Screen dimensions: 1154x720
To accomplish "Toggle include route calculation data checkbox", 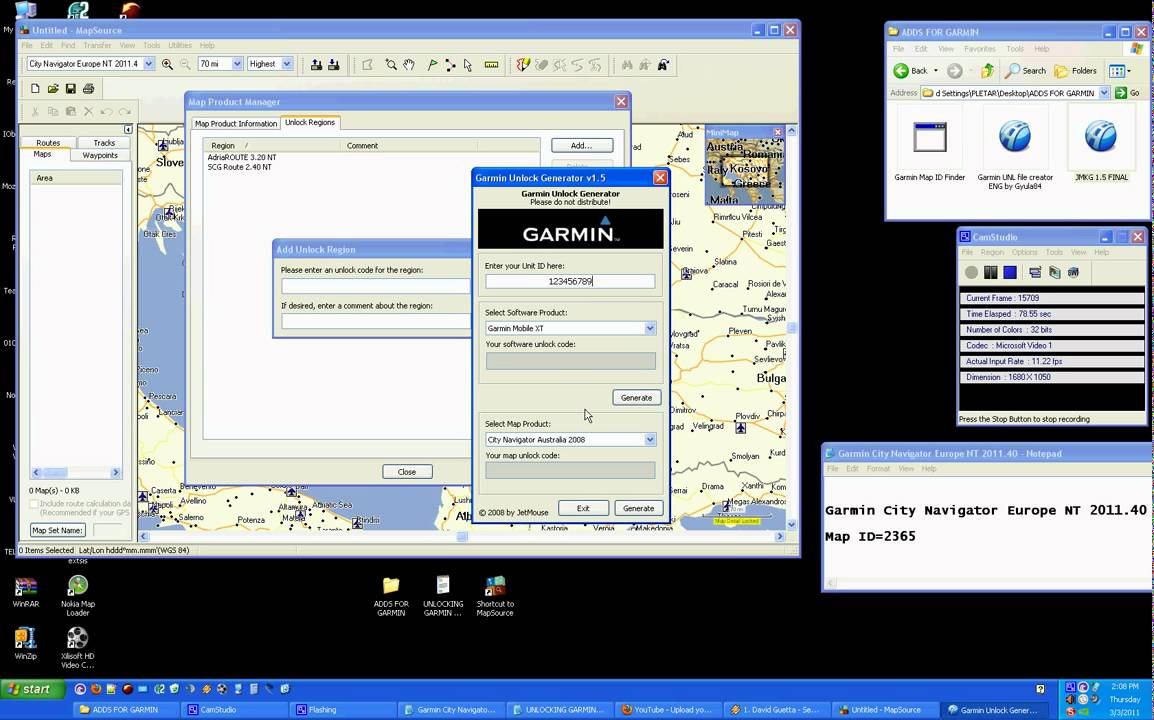I will [x=35, y=504].
